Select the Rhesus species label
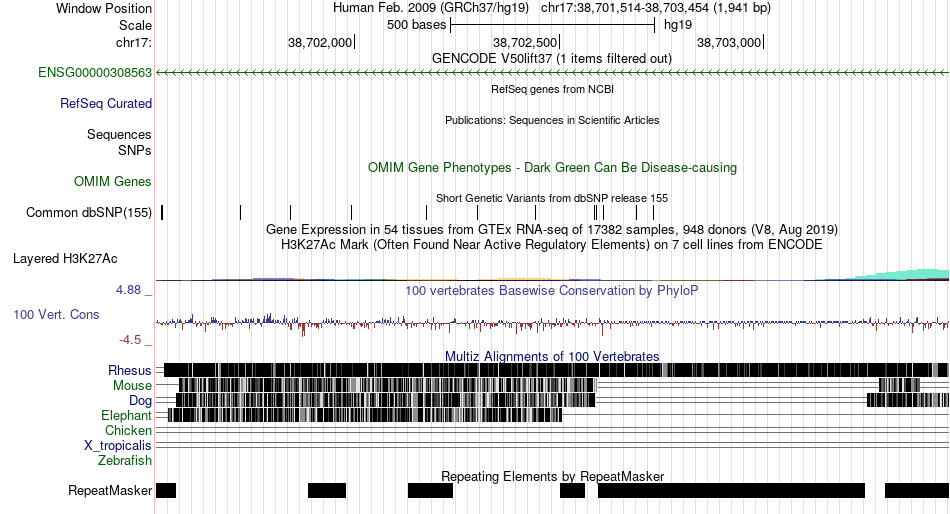 pos(130,370)
